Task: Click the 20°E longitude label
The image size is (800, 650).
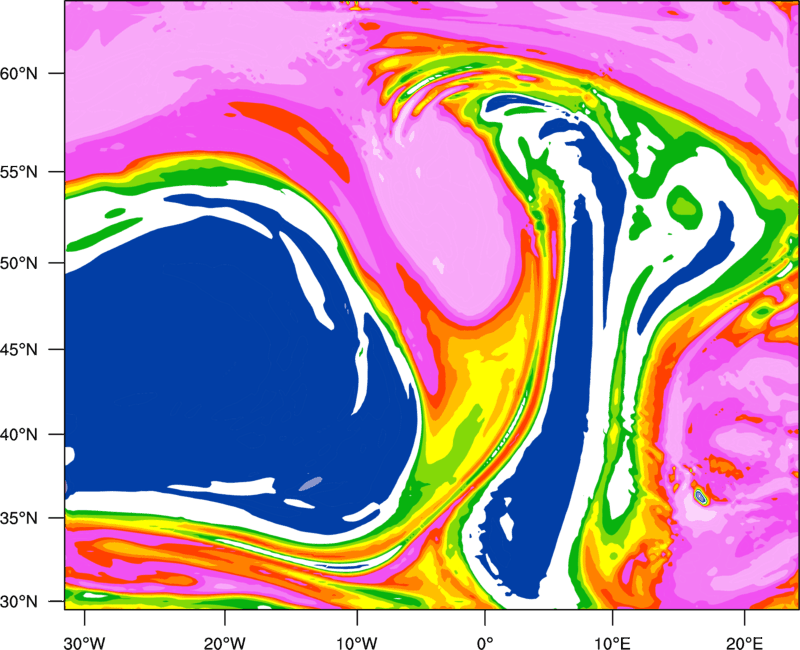Action: point(744,643)
